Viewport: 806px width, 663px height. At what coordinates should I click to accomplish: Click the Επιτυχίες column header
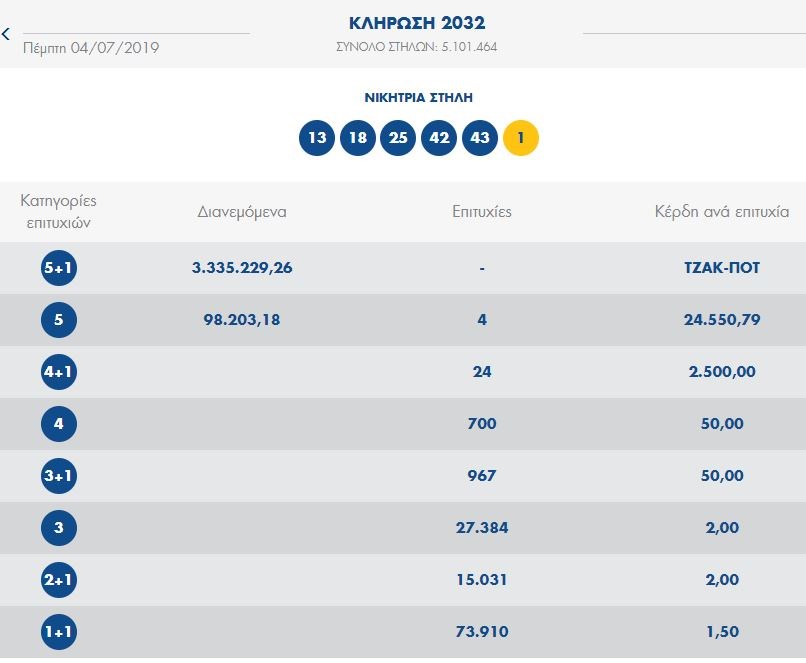tap(482, 212)
